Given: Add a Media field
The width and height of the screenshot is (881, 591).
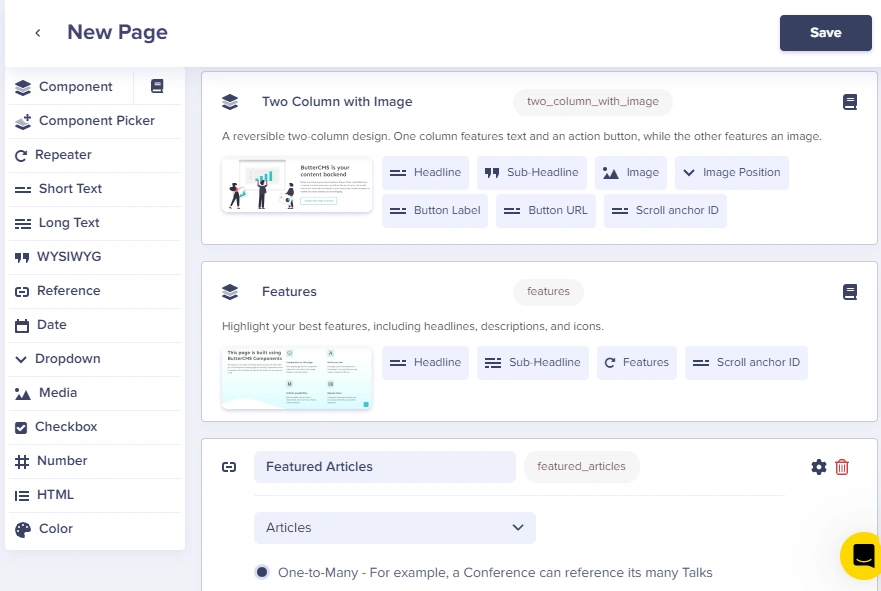Looking at the screenshot, I should pyautogui.click(x=95, y=393).
